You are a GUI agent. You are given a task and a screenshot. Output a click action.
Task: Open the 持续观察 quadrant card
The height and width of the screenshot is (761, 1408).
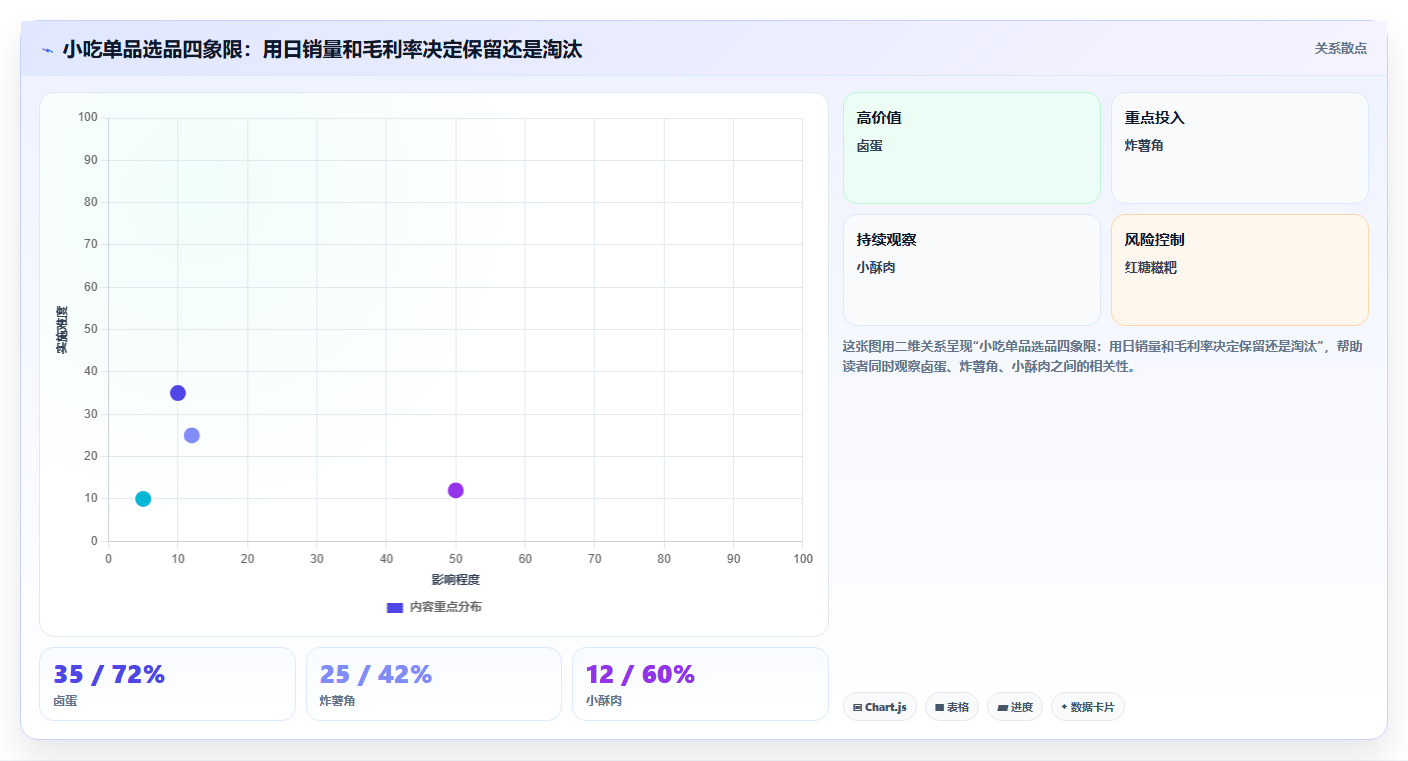point(972,270)
